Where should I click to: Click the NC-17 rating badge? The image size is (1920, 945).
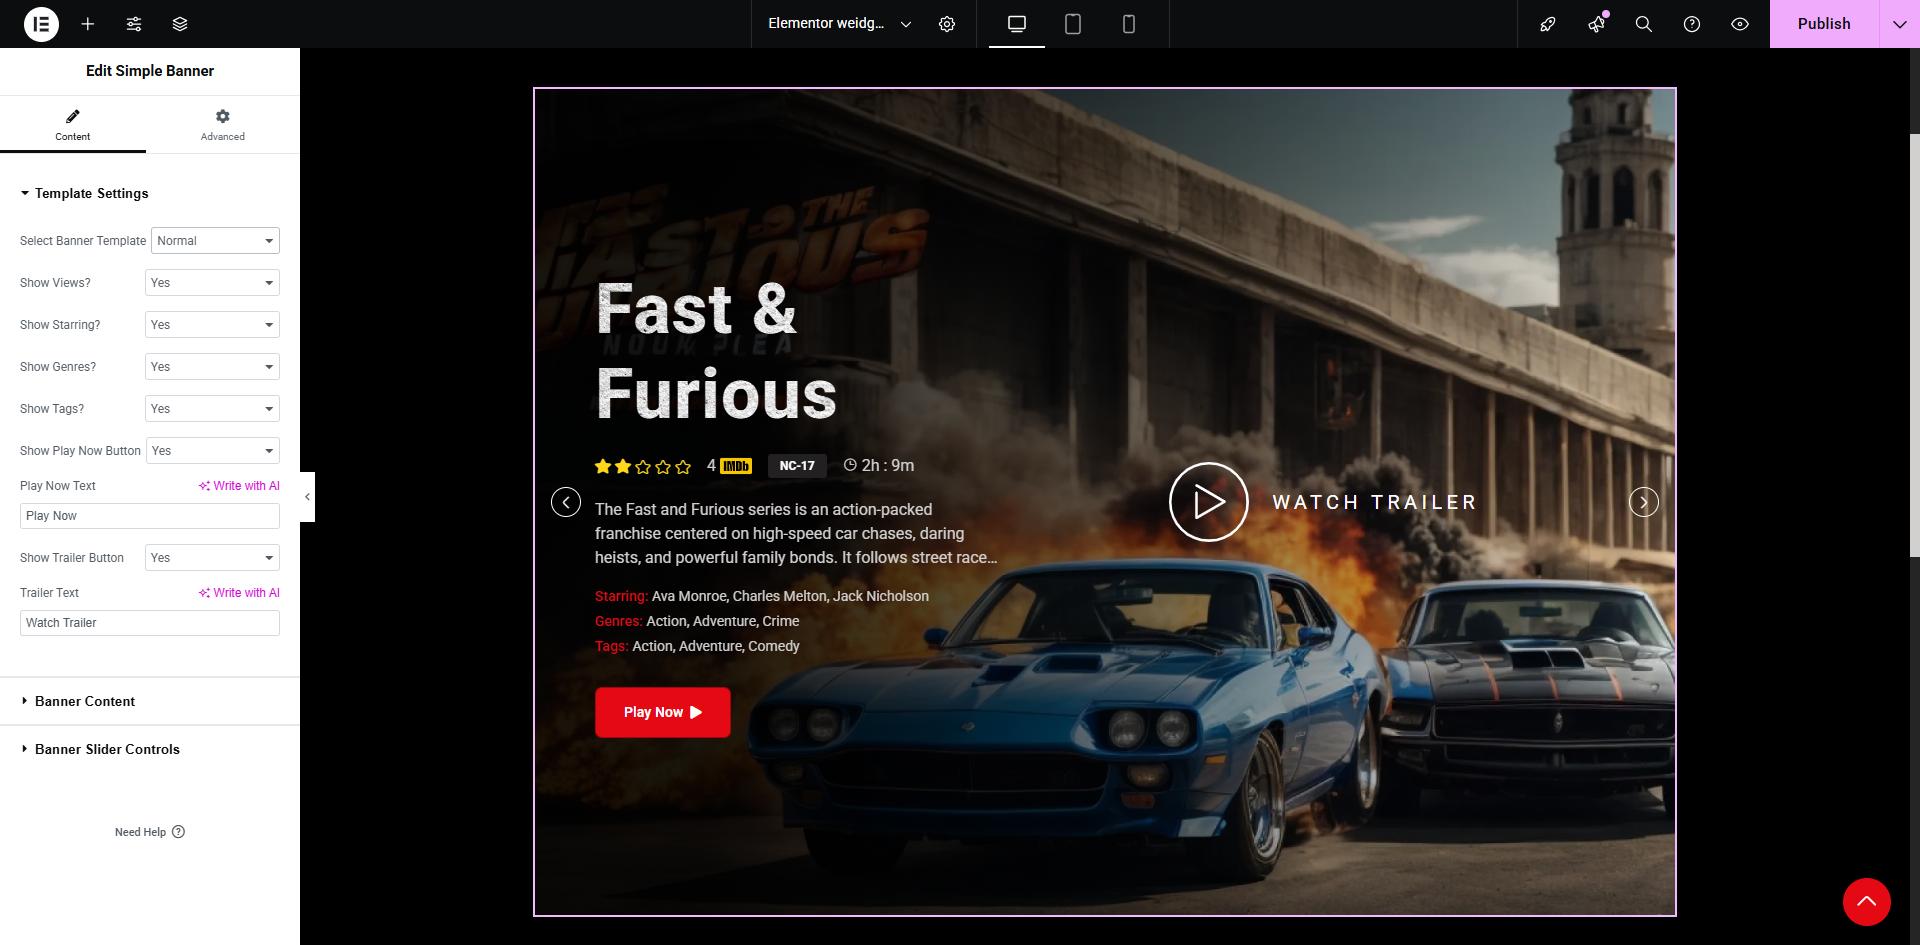[797, 466]
